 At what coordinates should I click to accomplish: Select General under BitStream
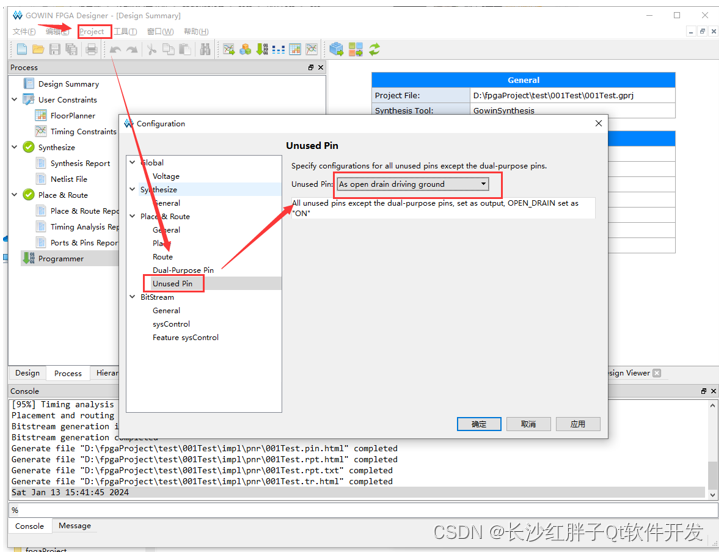coord(166,310)
